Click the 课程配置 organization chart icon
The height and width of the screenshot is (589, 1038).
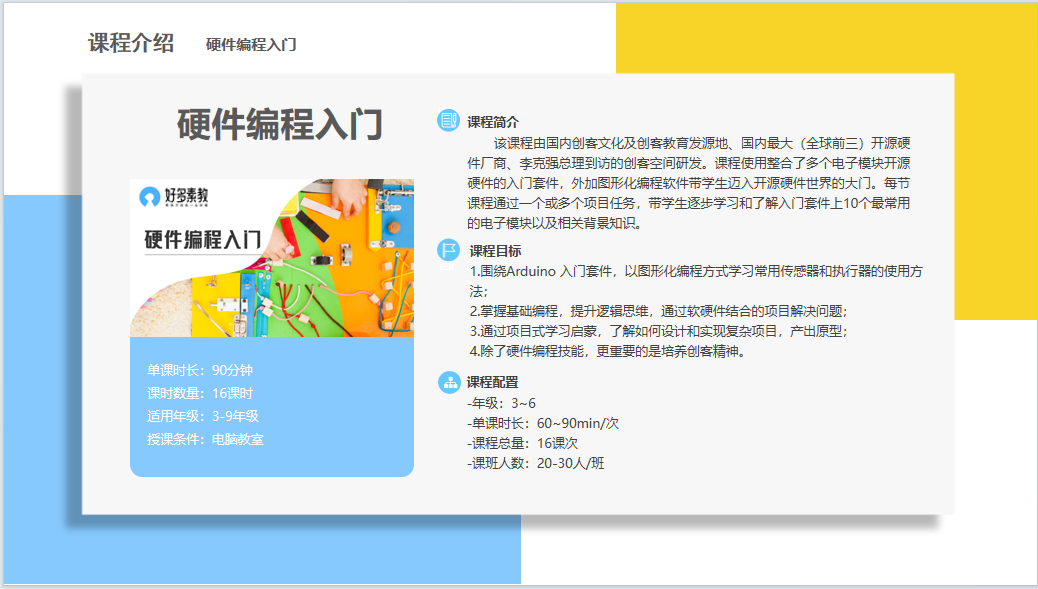[x=449, y=381]
